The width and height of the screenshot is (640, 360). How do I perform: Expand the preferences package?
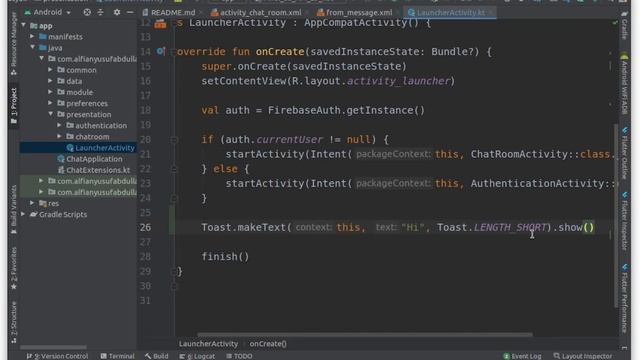pos(50,103)
